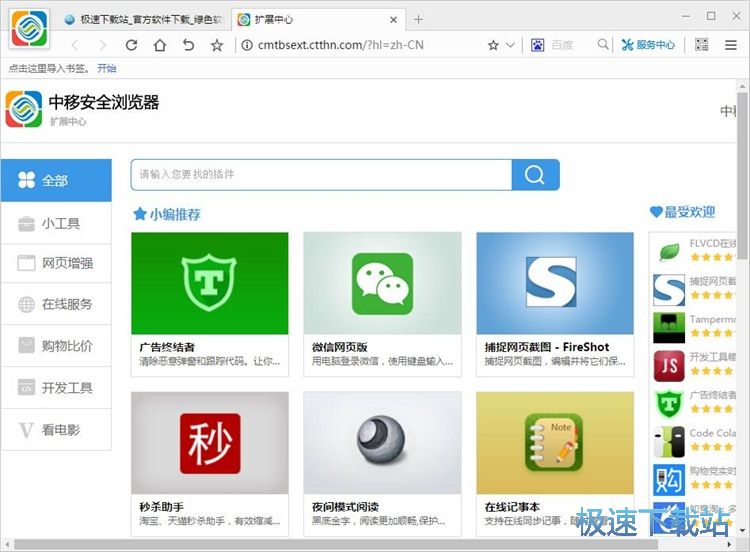The width and height of the screenshot is (750, 552).
Task: Click the Baidu paw search engine icon
Action: (537, 45)
